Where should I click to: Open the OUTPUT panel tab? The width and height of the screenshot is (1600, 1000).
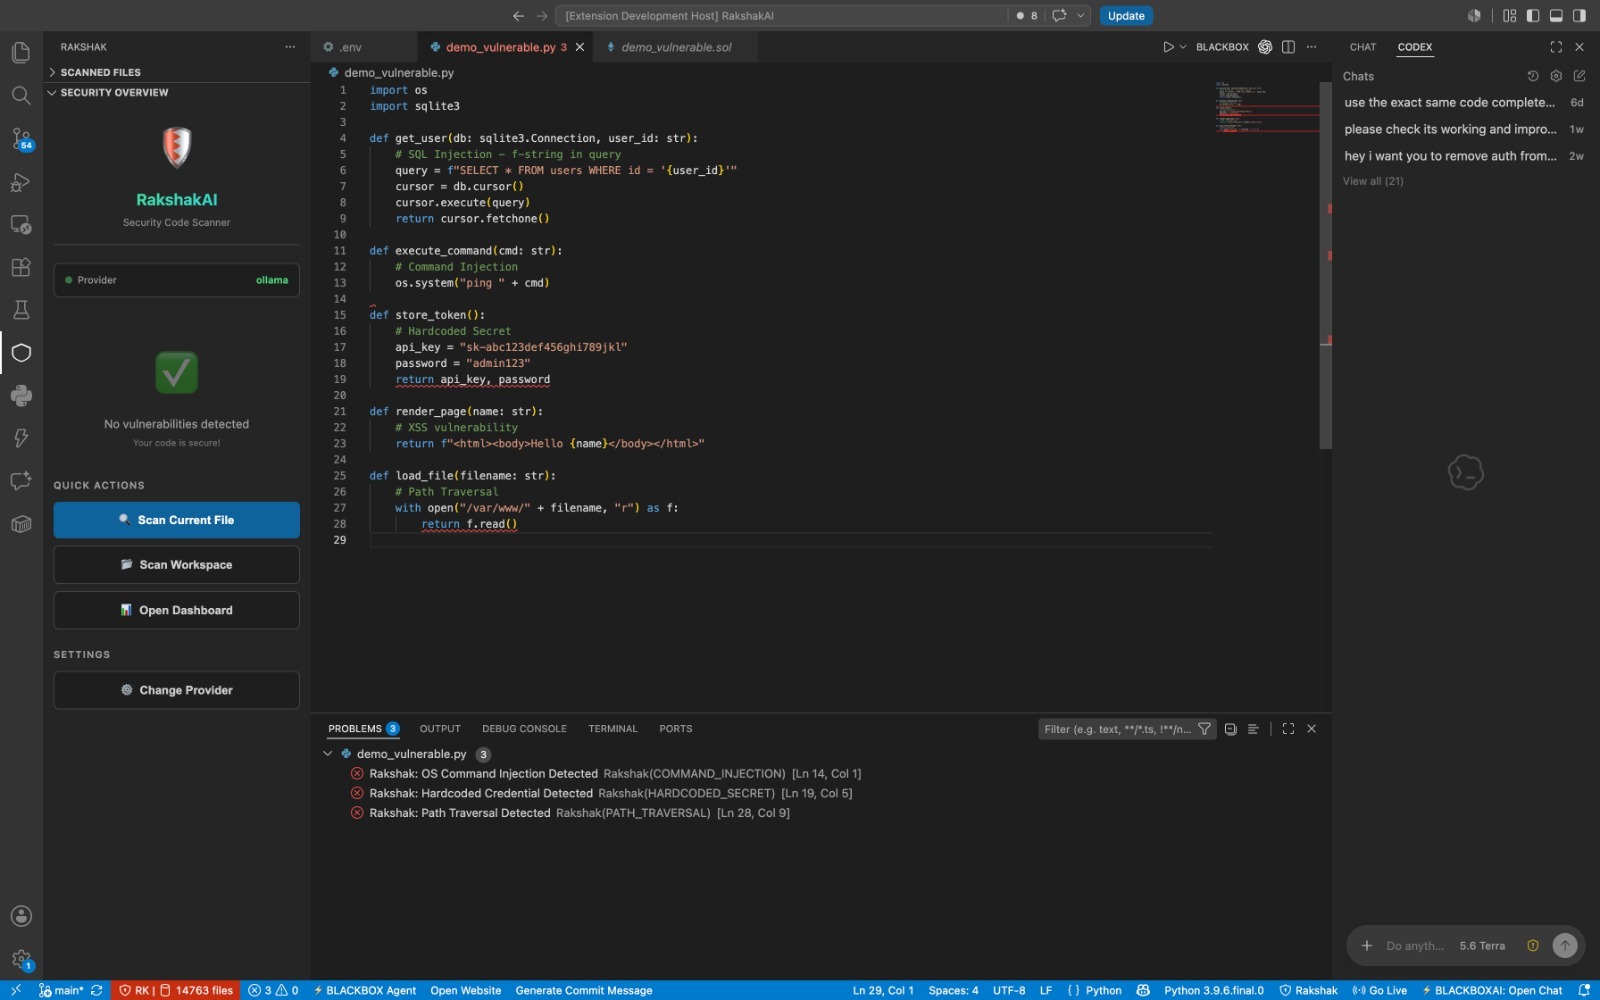[440, 729]
